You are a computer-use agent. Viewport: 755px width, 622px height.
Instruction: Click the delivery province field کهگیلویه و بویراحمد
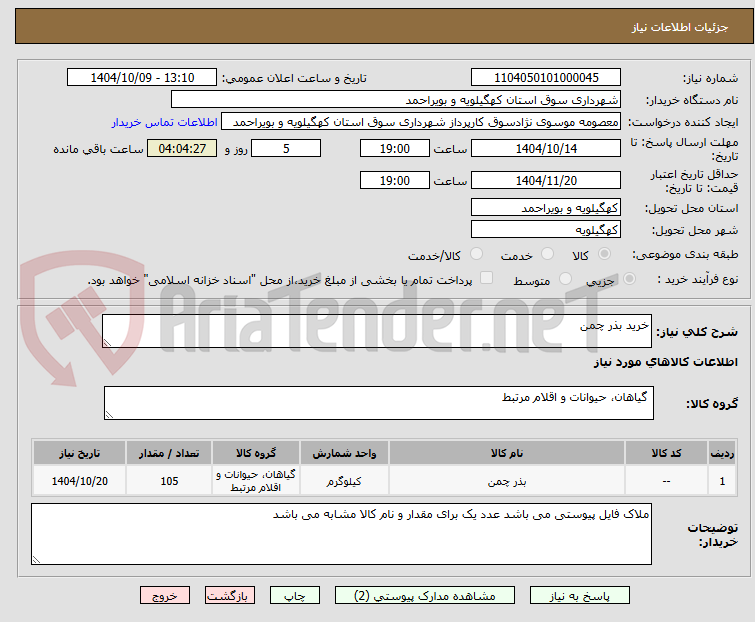click(546, 207)
